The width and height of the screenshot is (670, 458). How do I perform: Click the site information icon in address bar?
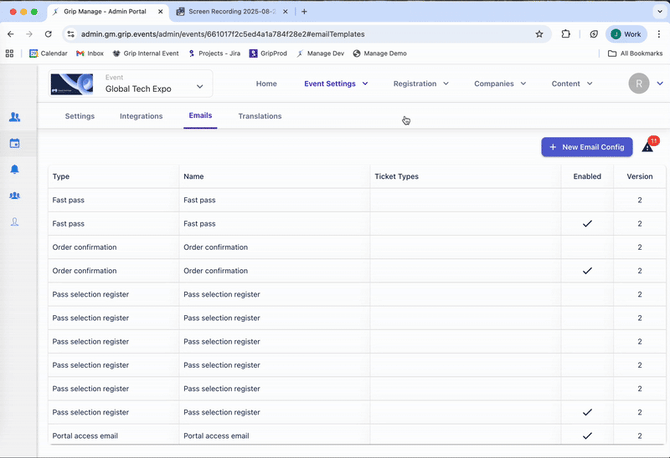[x=71, y=34]
